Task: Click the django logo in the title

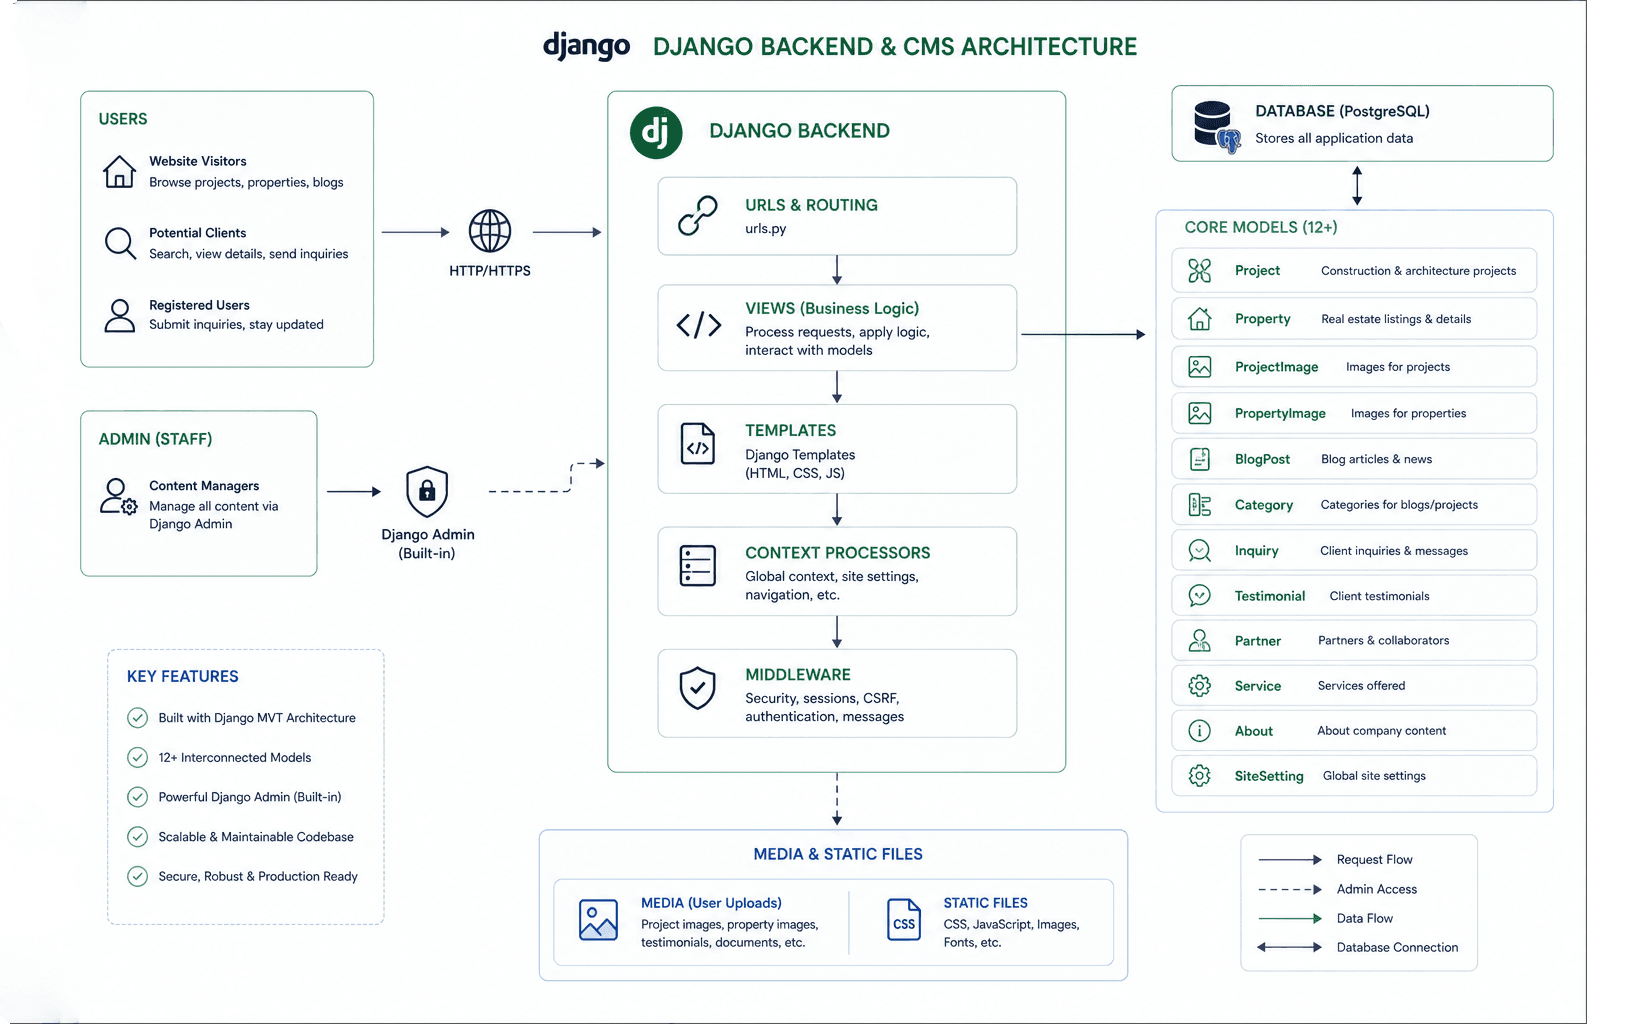Action: pyautogui.click(x=586, y=46)
